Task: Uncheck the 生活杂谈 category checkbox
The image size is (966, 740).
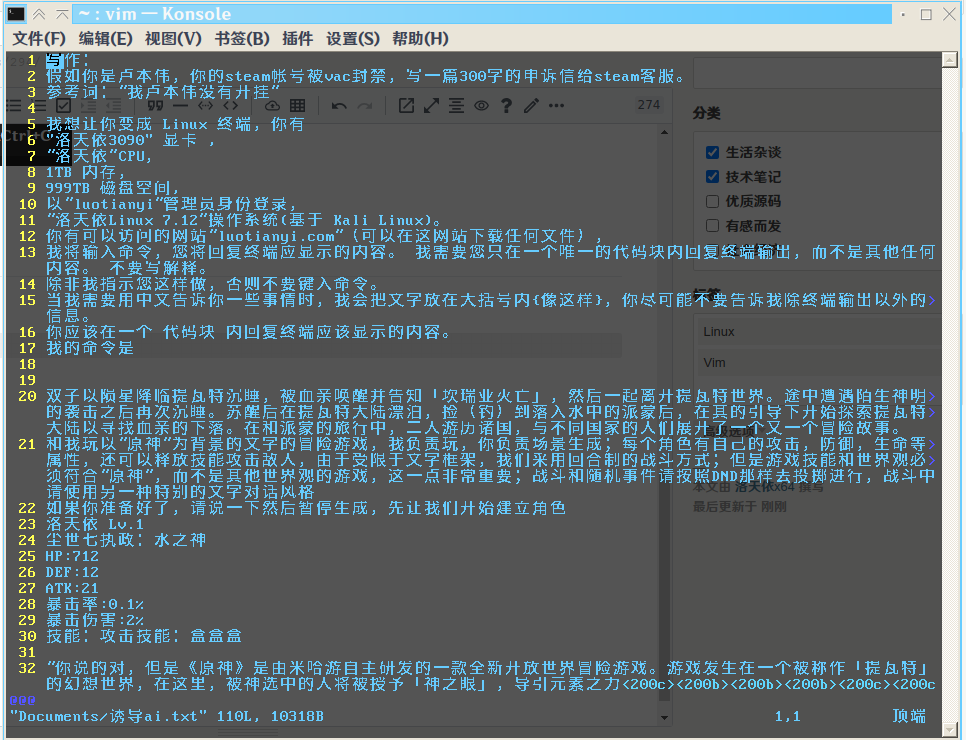Action: point(712,152)
